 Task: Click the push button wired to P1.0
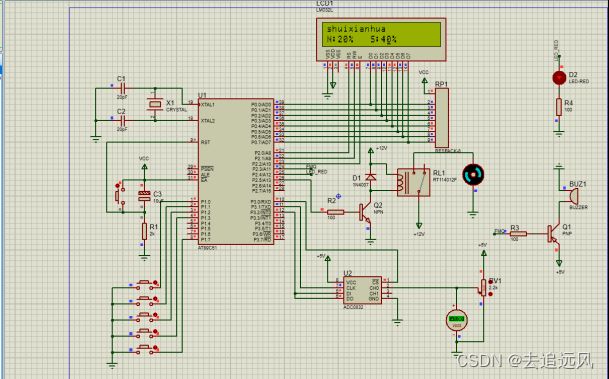144,285
